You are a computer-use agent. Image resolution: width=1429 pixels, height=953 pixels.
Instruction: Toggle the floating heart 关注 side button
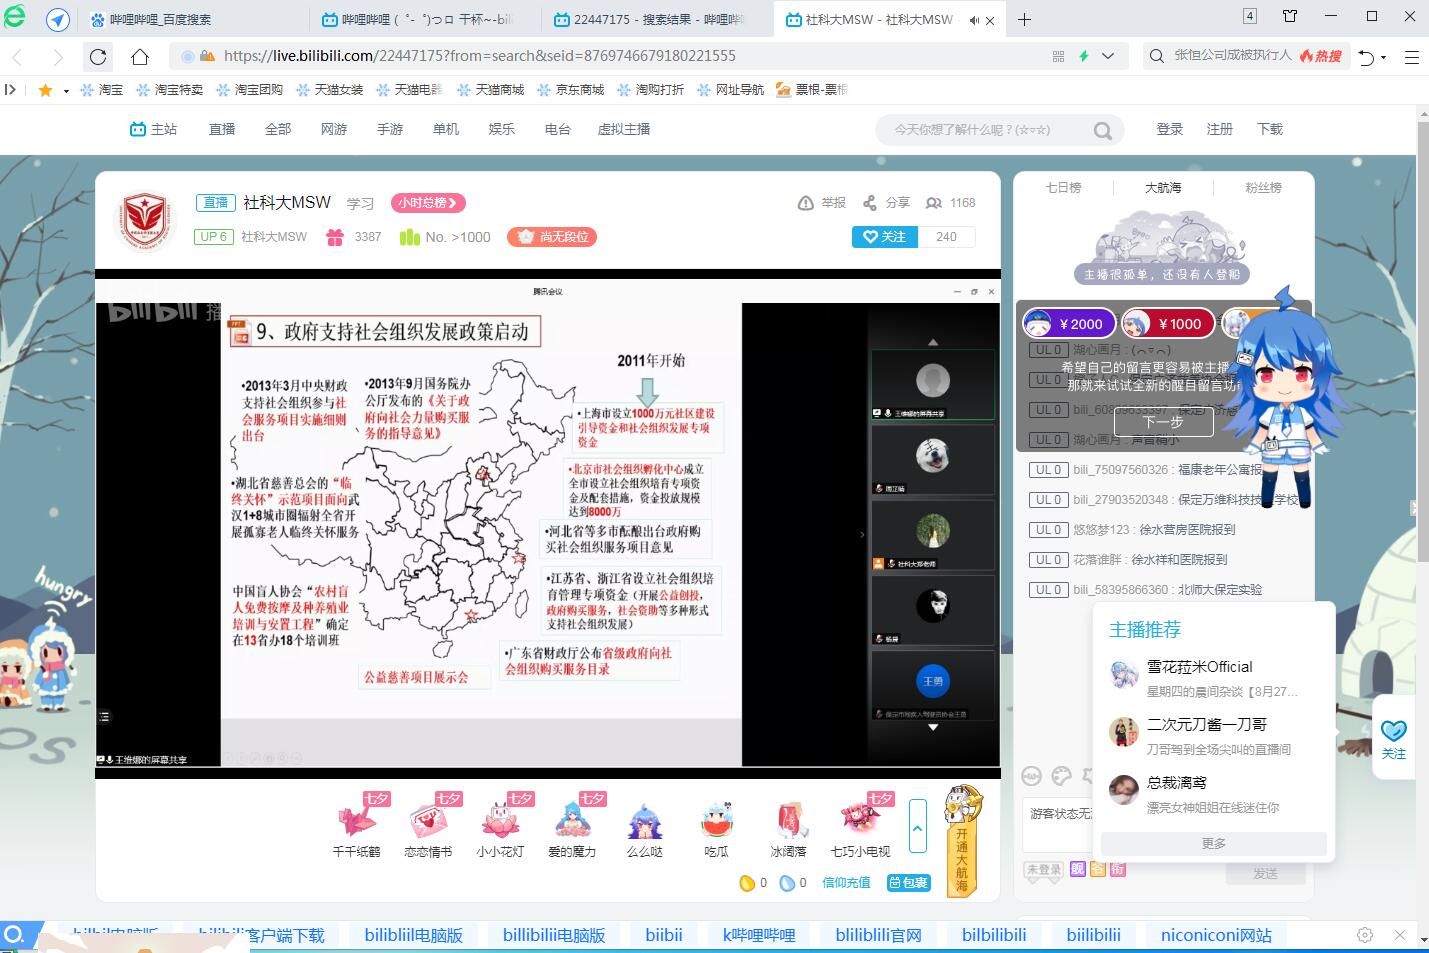tap(1394, 738)
